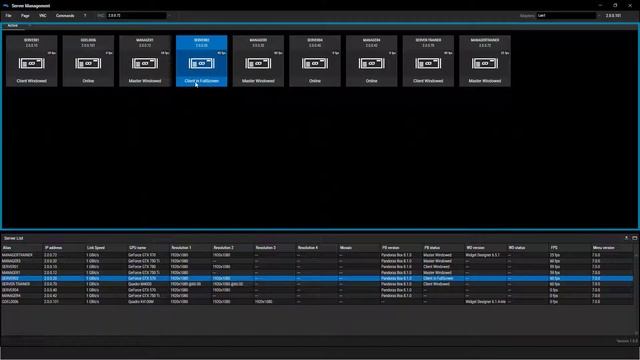
Task: Open the Page menu
Action: pyautogui.click(x=25, y=16)
